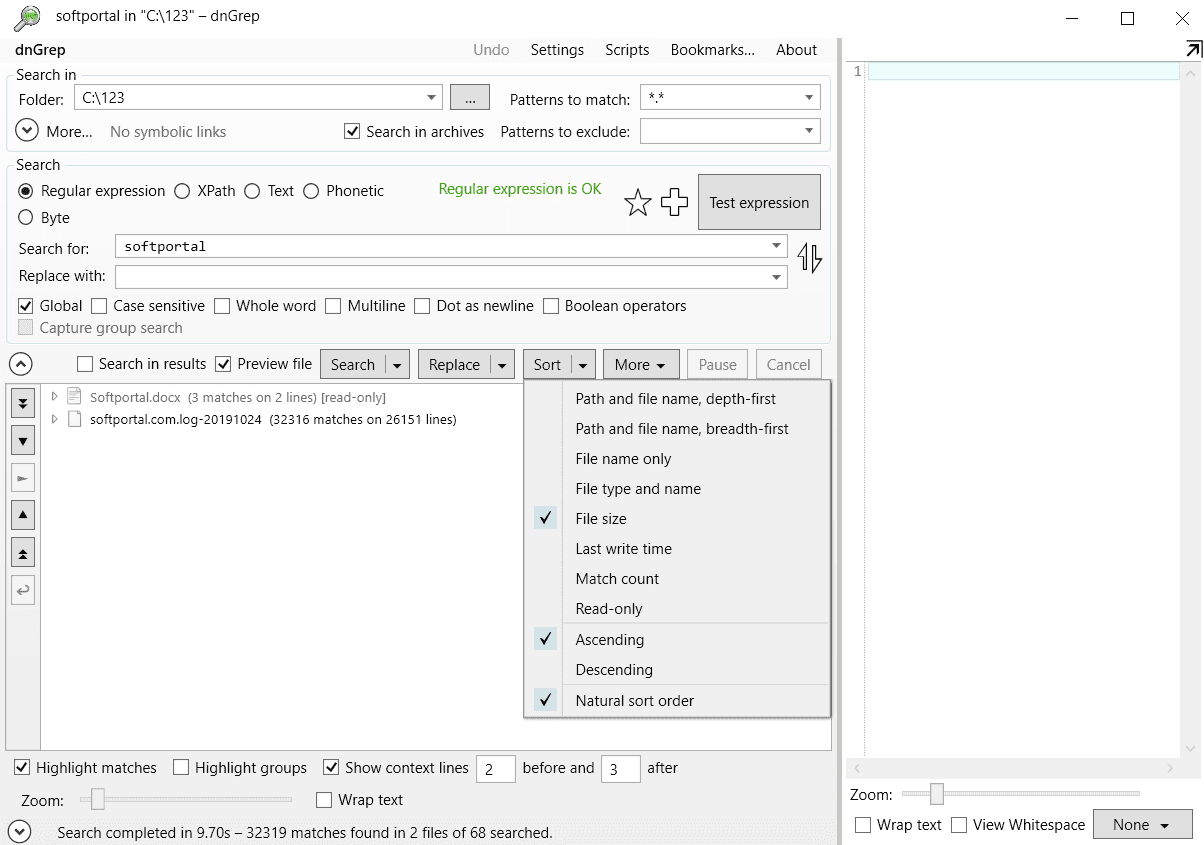Click the folder browse ellipsis button
The width and height of the screenshot is (1204, 845).
point(469,98)
